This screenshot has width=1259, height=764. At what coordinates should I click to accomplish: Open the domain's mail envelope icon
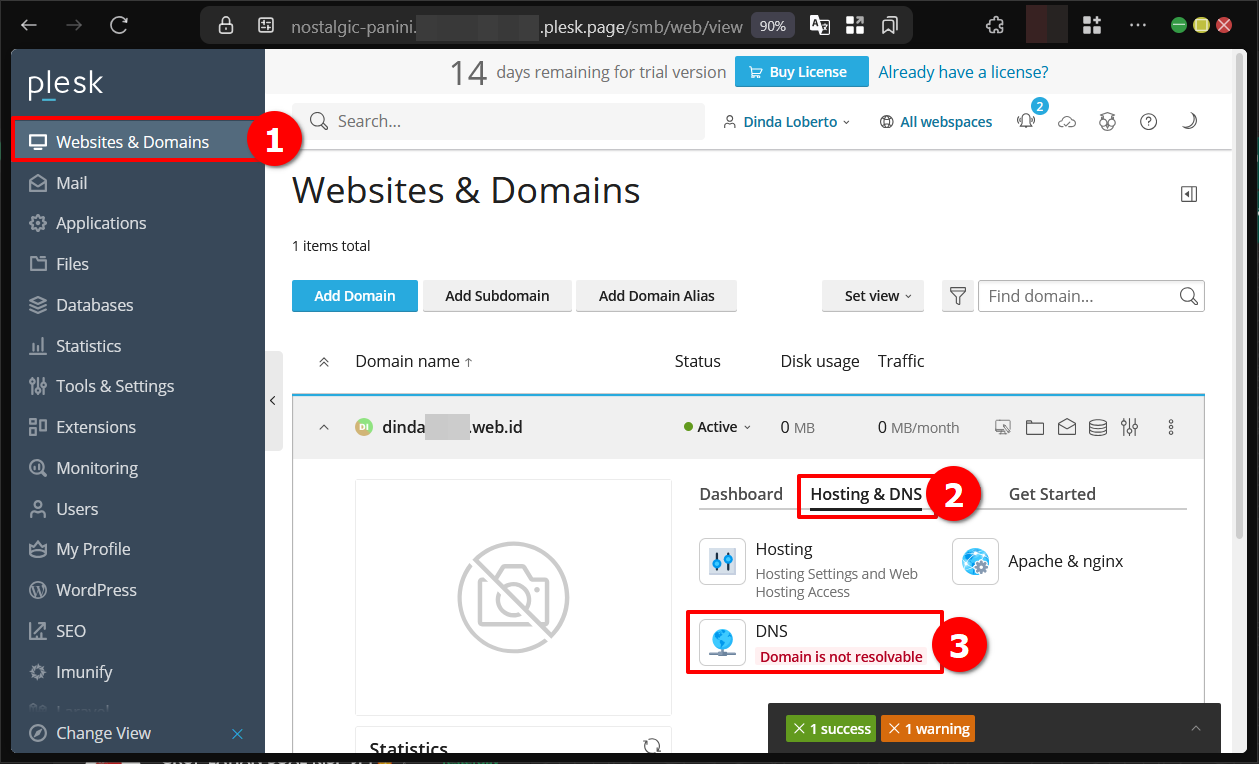1067,428
